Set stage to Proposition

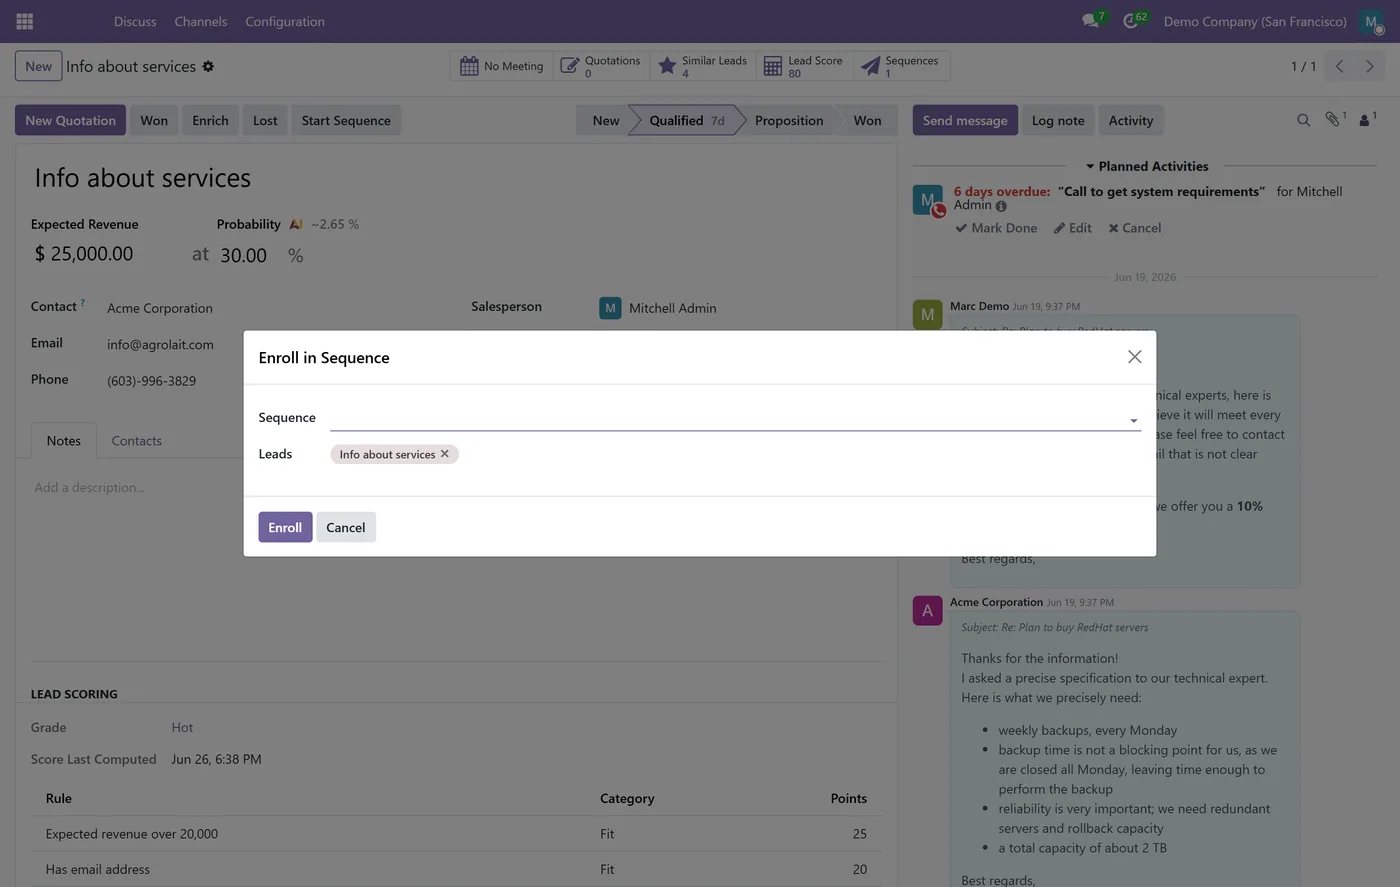pyautogui.click(x=789, y=120)
